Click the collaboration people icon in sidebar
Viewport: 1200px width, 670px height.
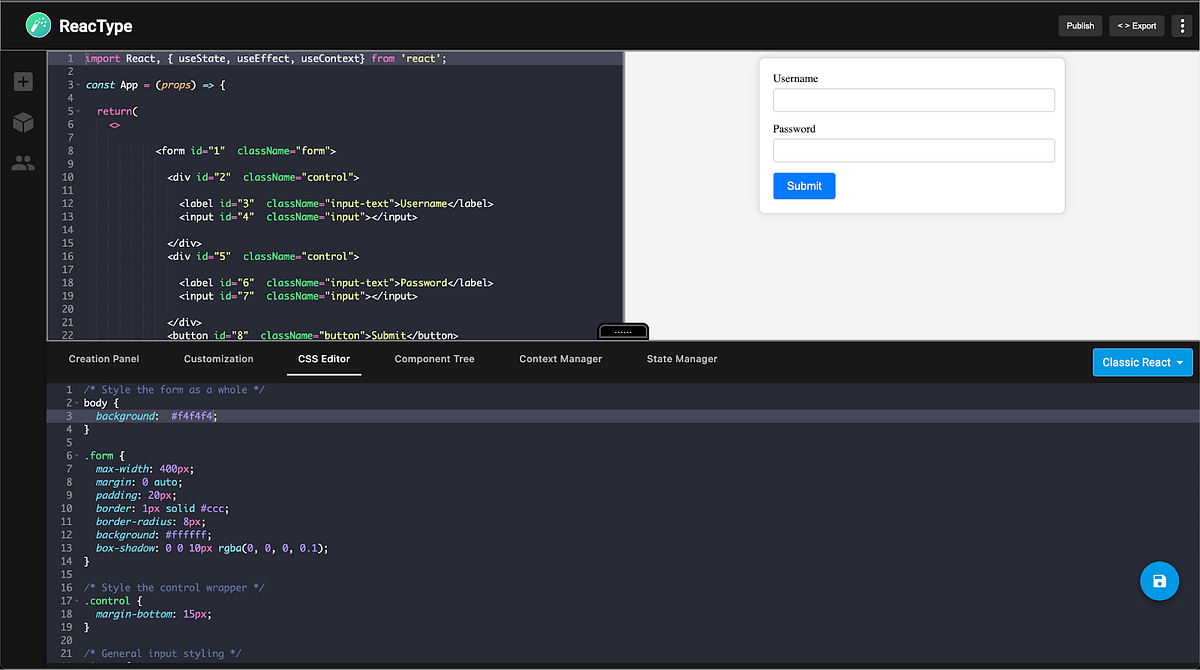(22, 162)
